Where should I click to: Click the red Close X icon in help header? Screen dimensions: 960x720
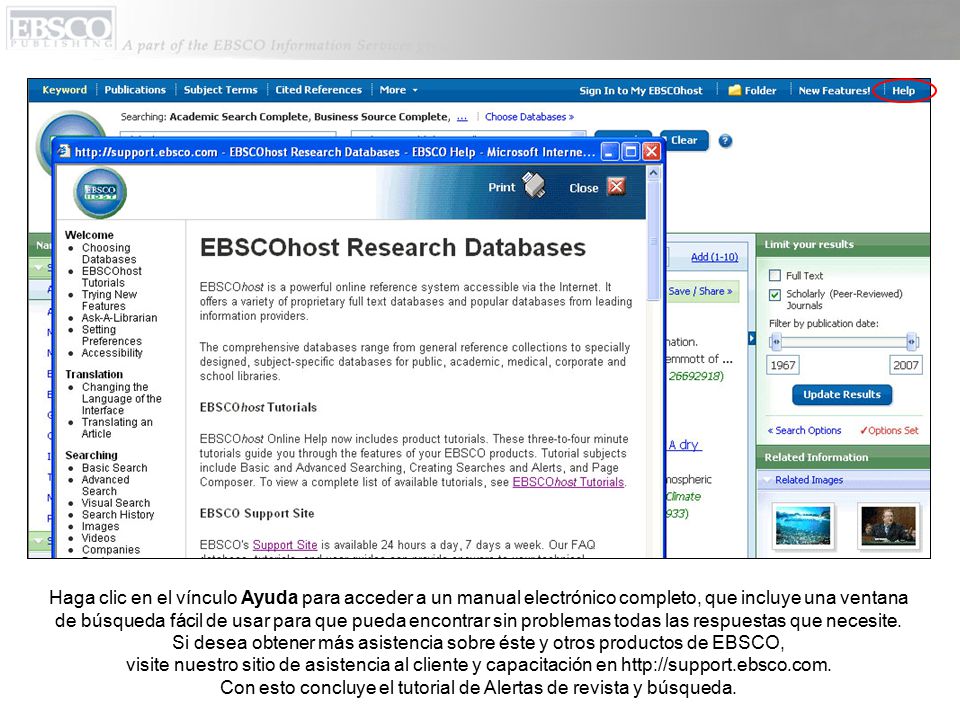pos(617,186)
